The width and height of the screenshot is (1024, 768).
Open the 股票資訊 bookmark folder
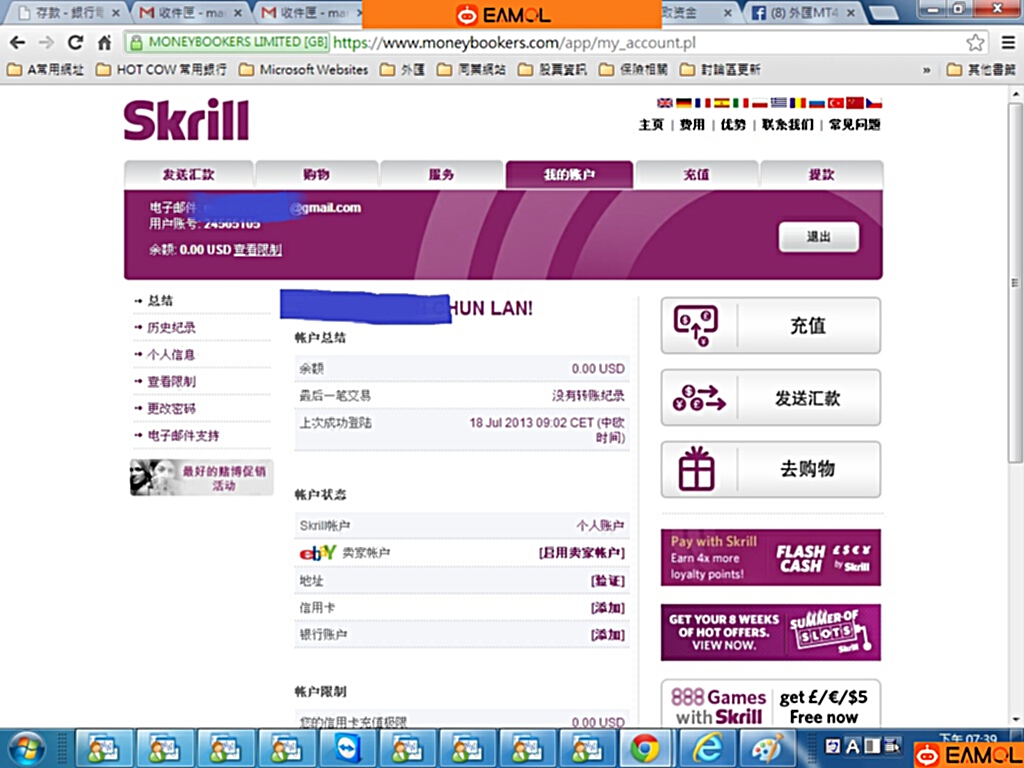(552, 69)
